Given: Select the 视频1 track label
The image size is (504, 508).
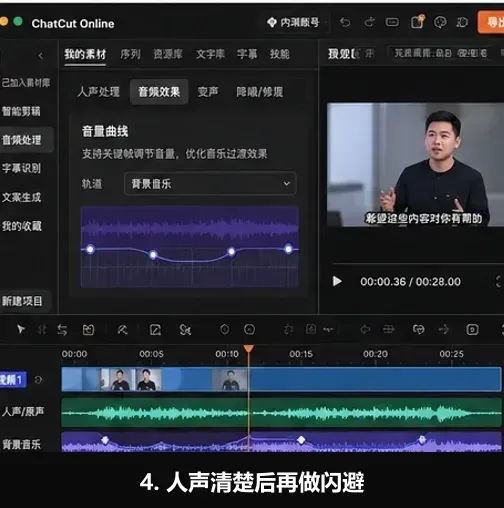Looking at the screenshot, I should (x=13, y=380).
